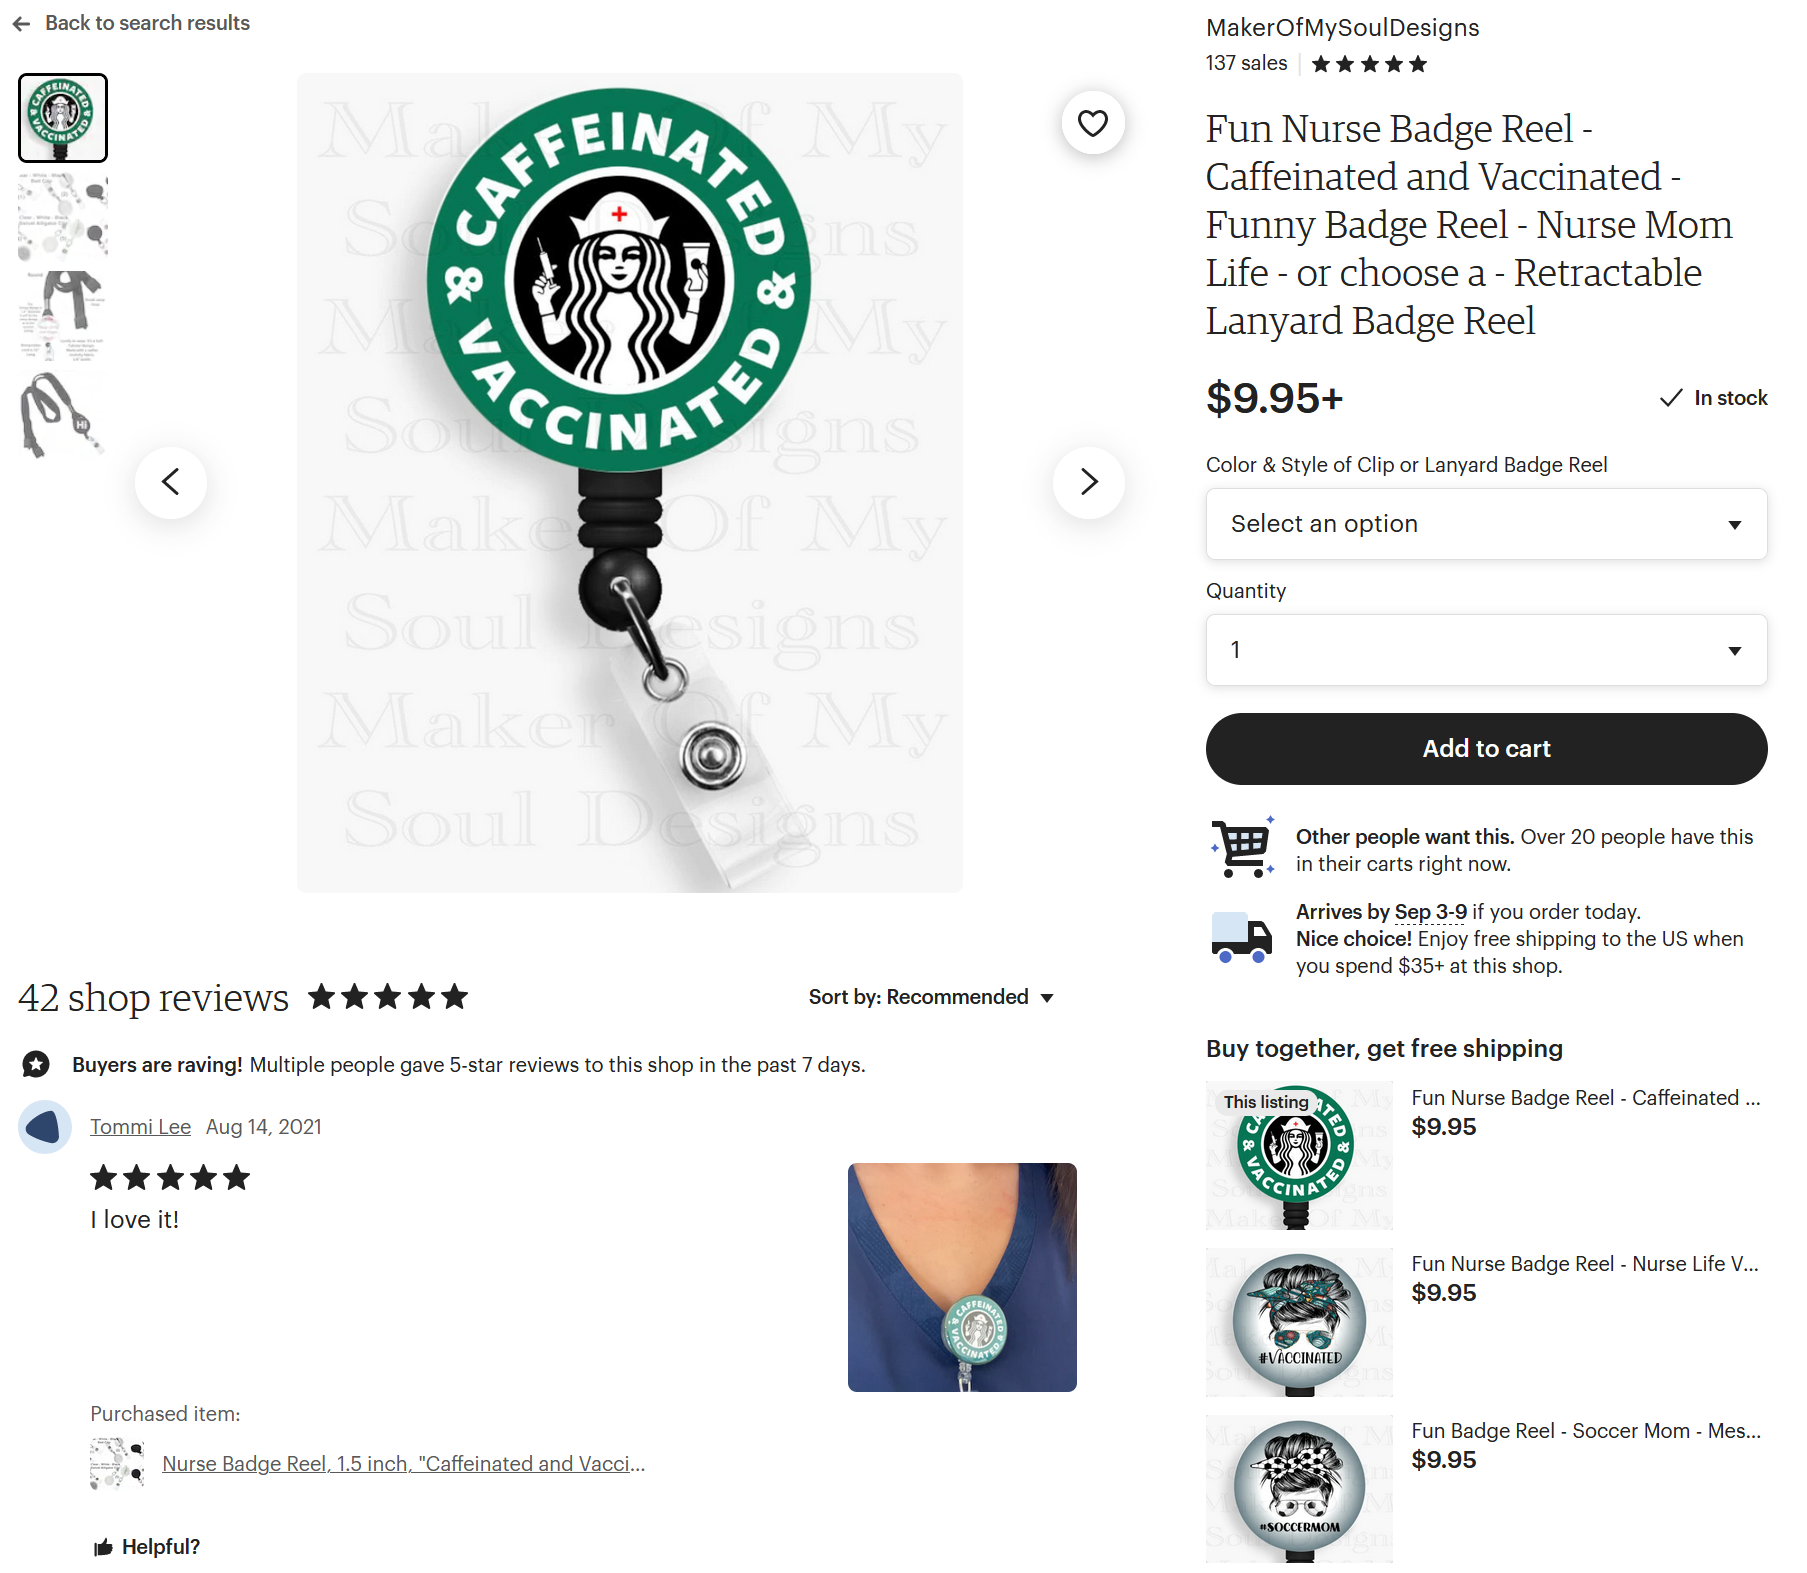Click the thumbs-up Helpful icon
Viewport: 1807px width, 1573px height.
click(103, 1547)
